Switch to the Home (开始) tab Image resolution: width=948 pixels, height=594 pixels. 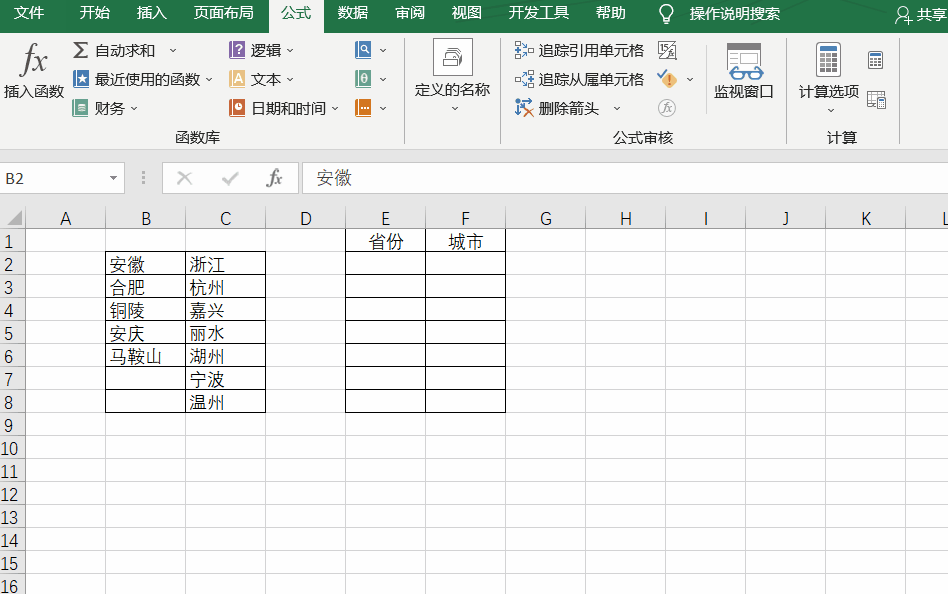tap(95, 13)
